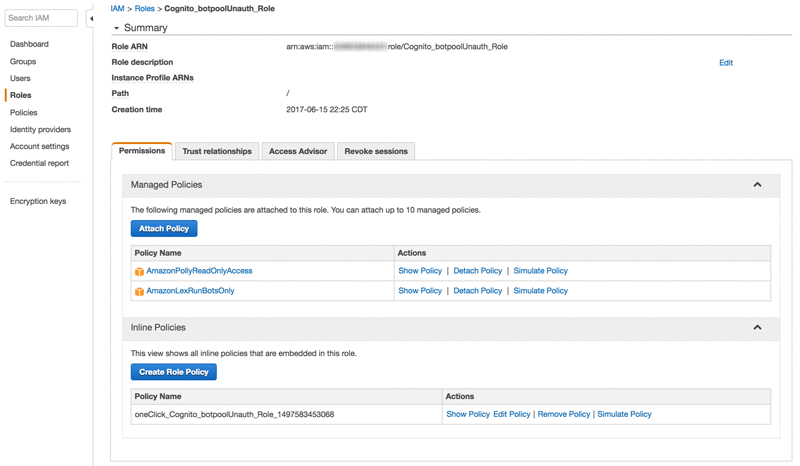This screenshot has height=466, width=800.
Task: Edit Policy for the oneClick inline policy
Action: pyautogui.click(x=512, y=414)
